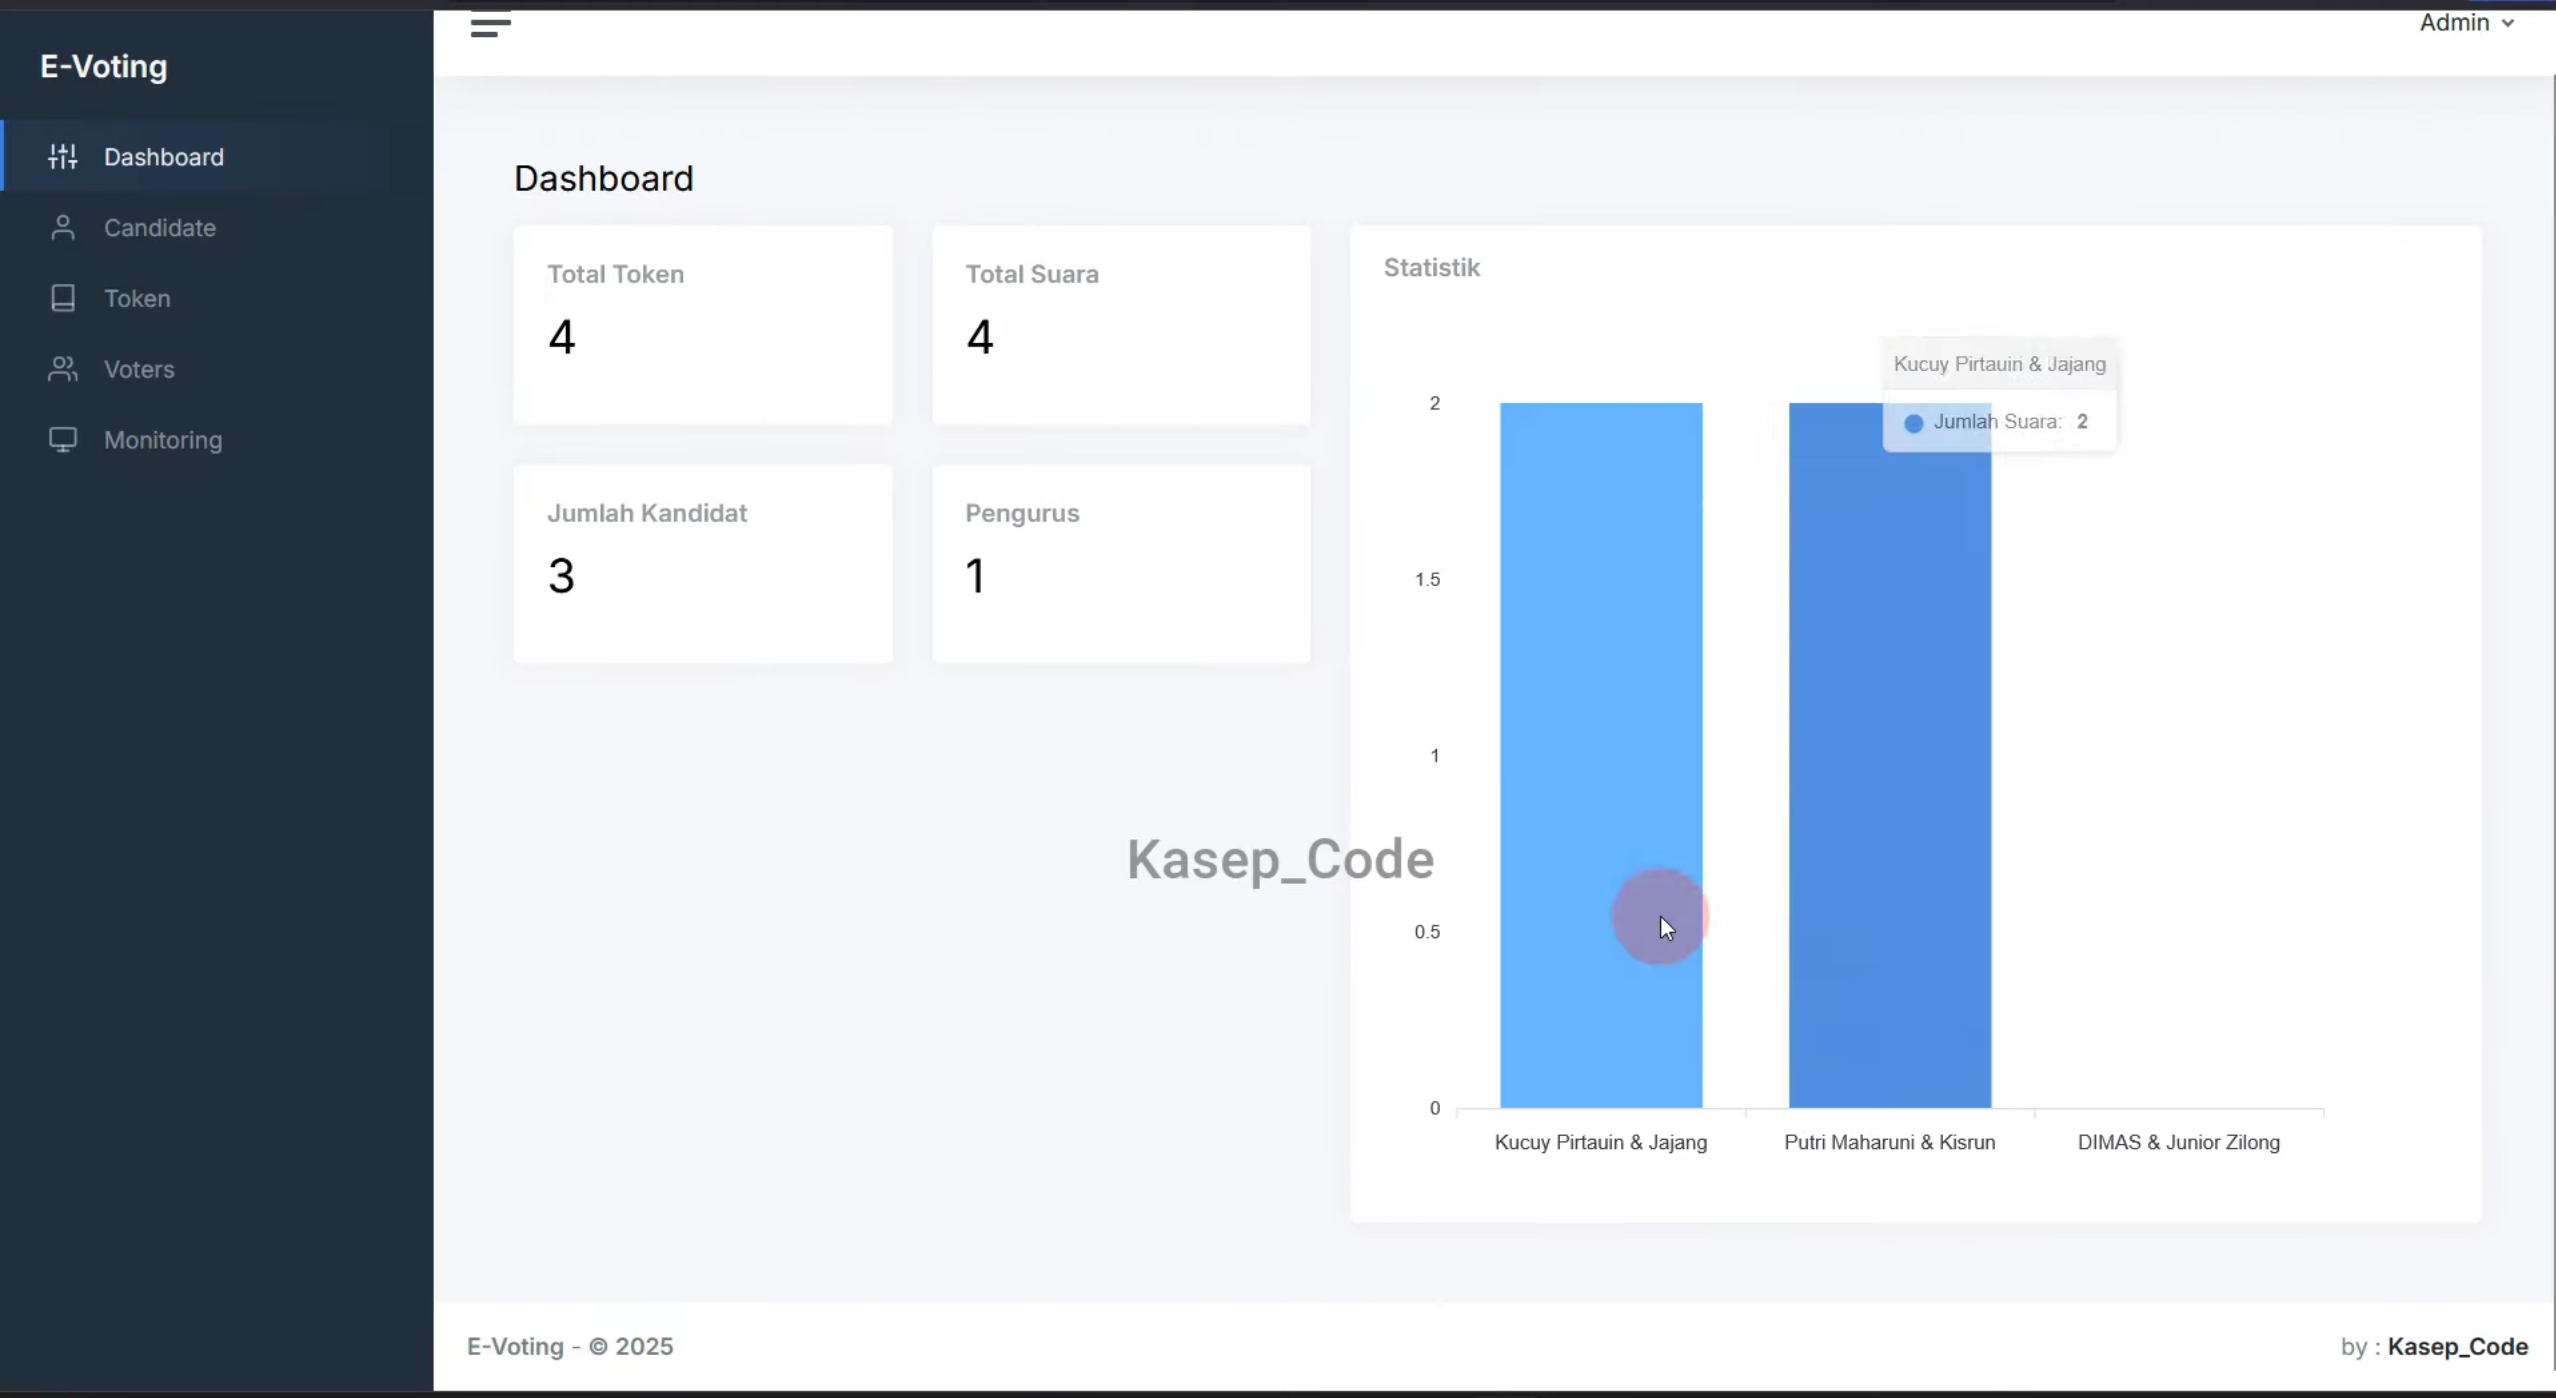Click axis label 'Putri Maharuni & Kisrun'
This screenshot has width=2556, height=1398.
pyautogui.click(x=1890, y=1143)
